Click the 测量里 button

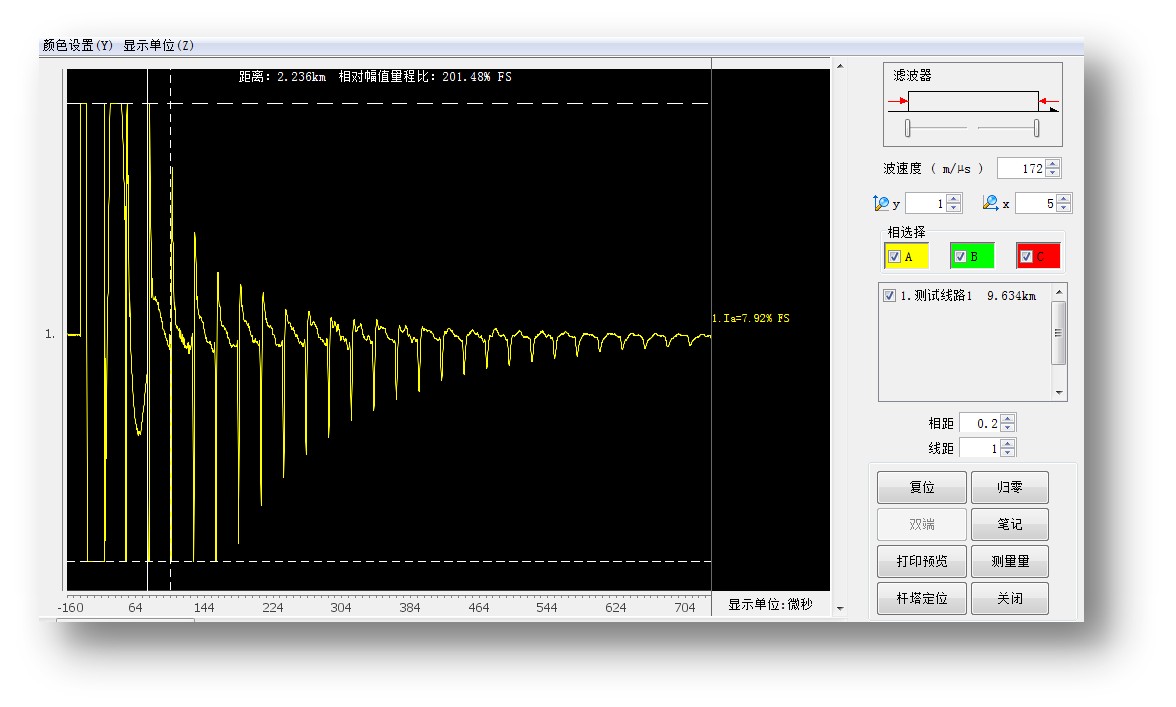[x=1010, y=562]
